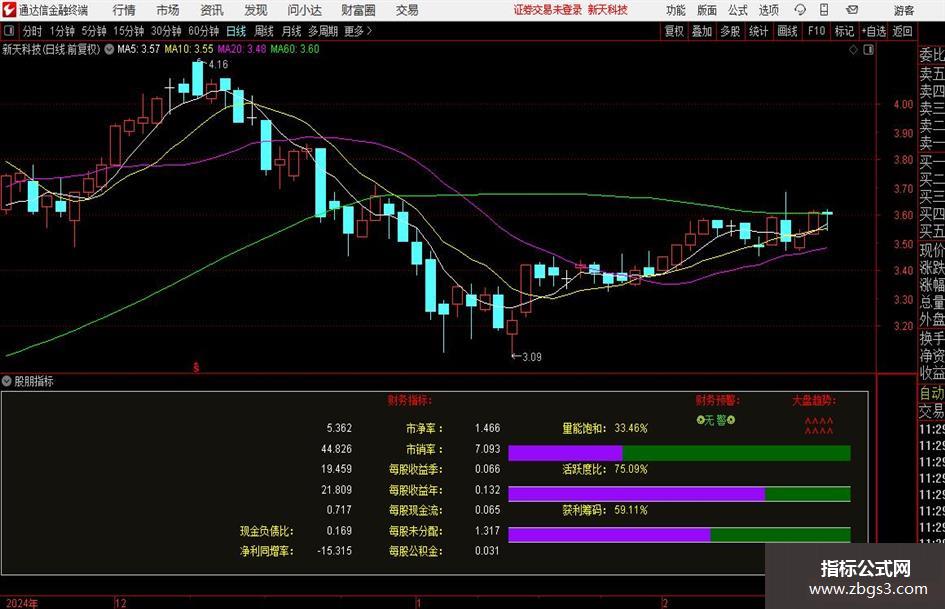Click the 12 month marker on time axis

tap(121, 603)
